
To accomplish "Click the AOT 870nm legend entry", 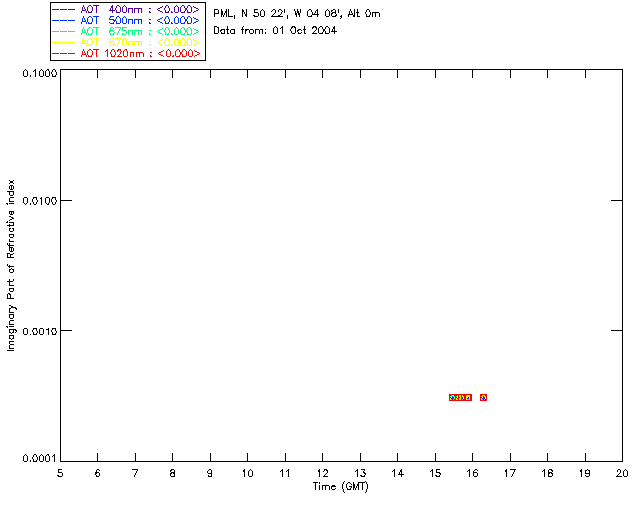I will click(126, 42).
